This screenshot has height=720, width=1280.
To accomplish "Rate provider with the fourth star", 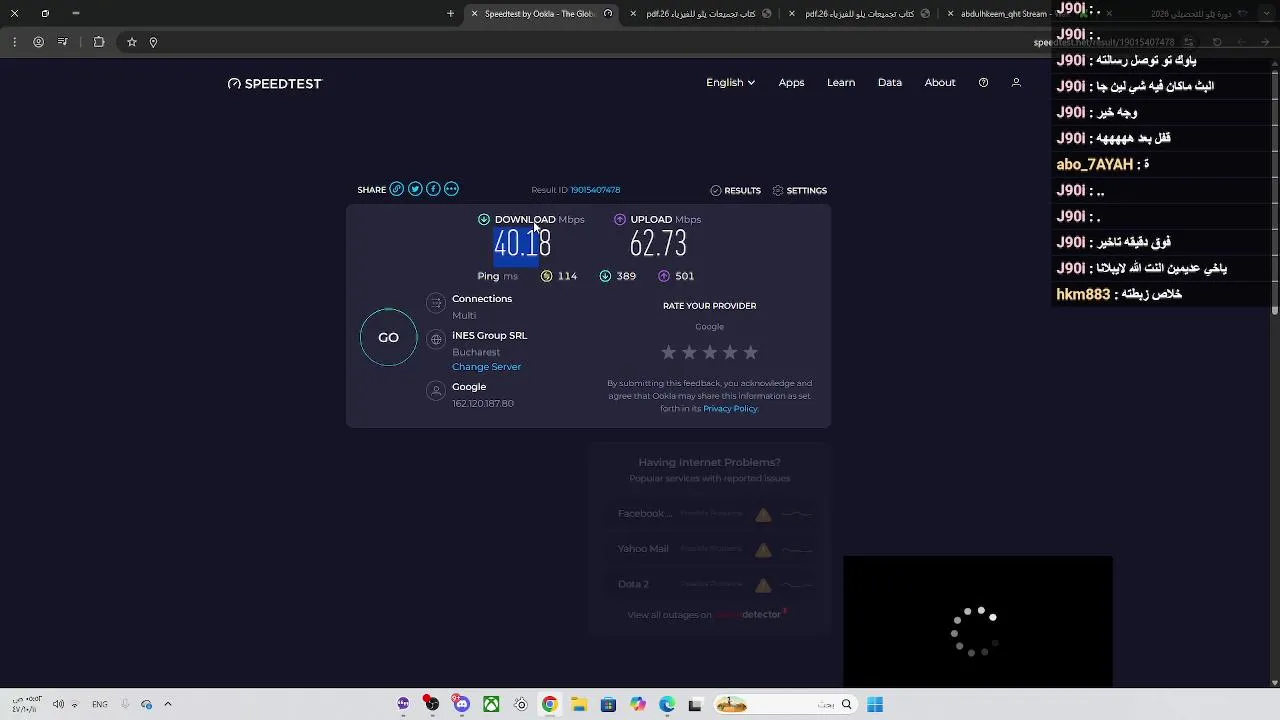I will point(730,352).
